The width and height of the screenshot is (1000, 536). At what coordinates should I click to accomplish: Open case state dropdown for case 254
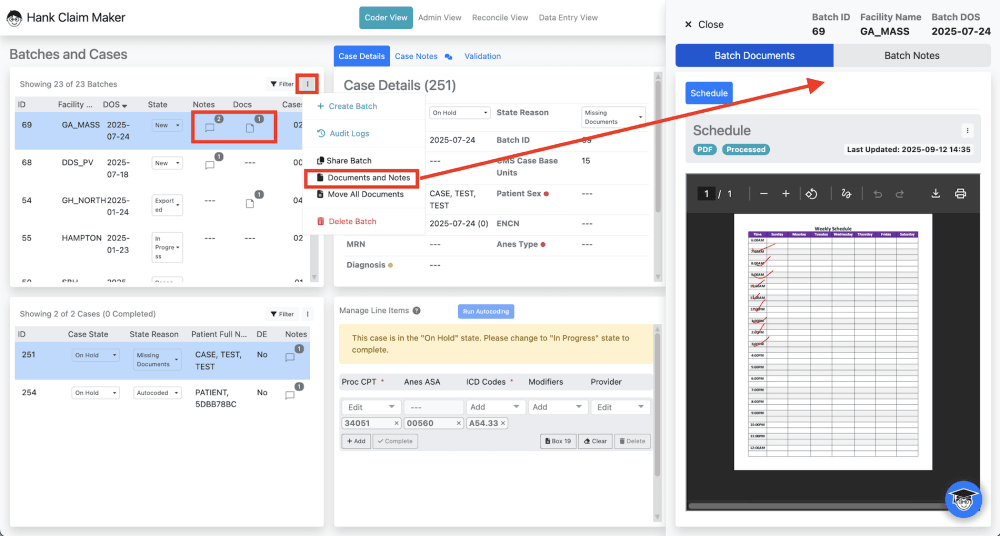(96, 393)
